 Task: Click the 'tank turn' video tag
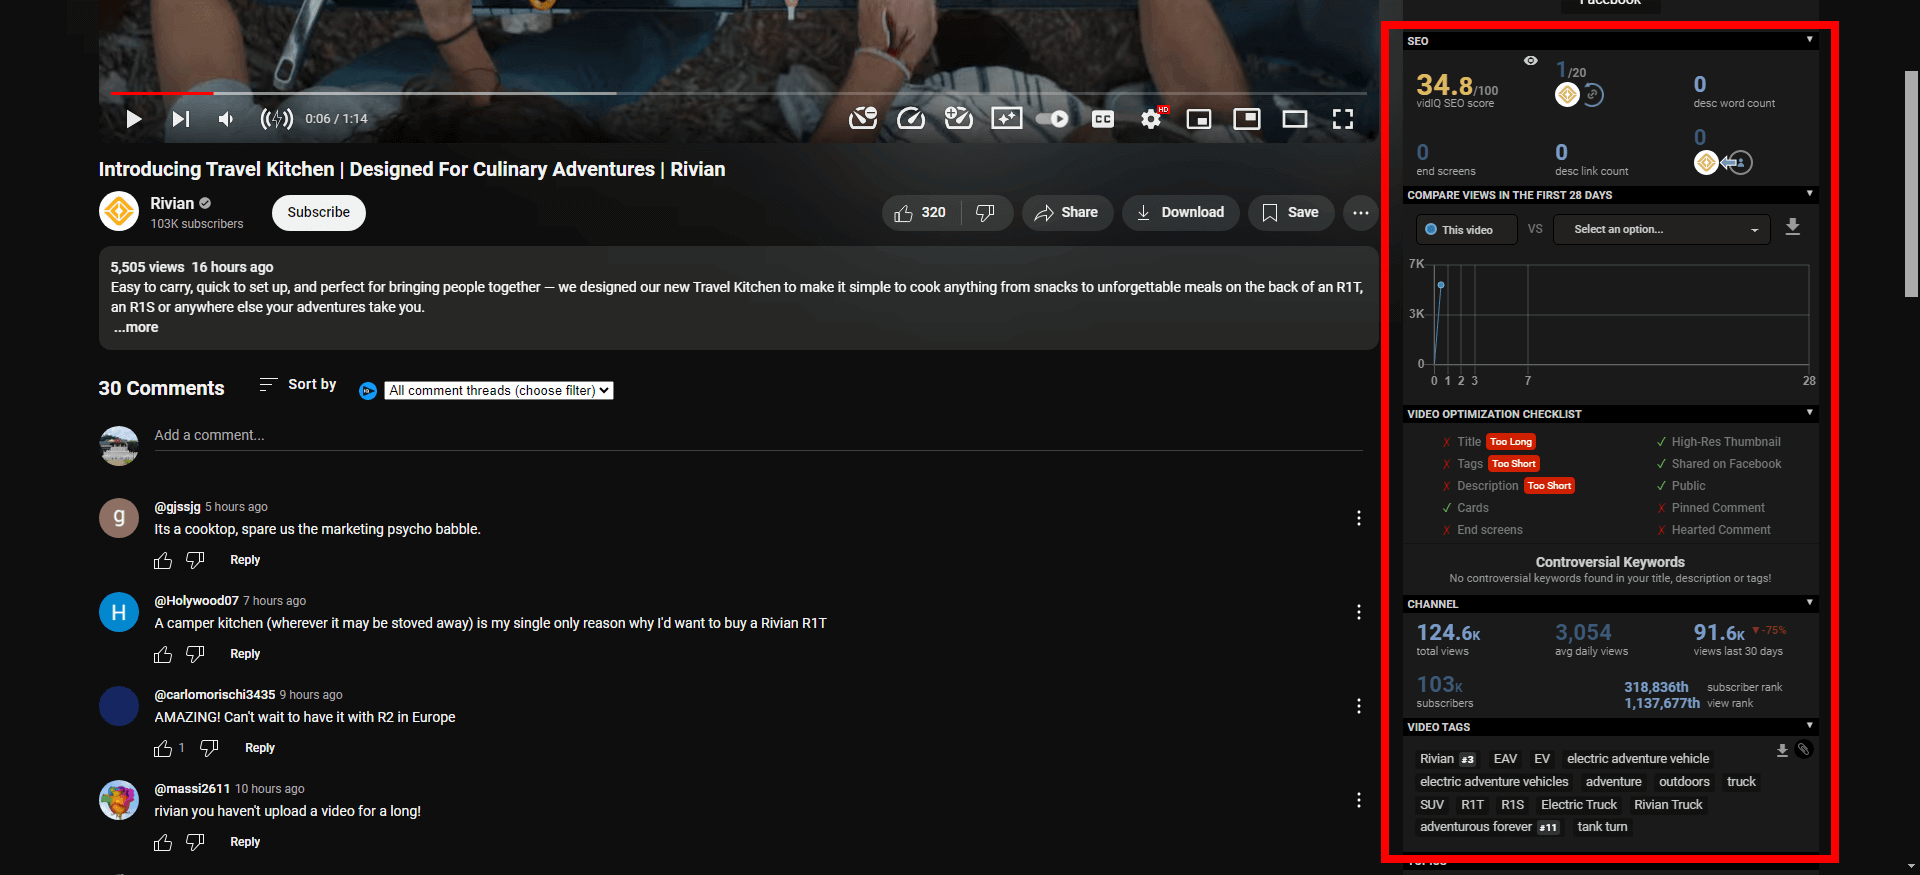coord(1602,827)
